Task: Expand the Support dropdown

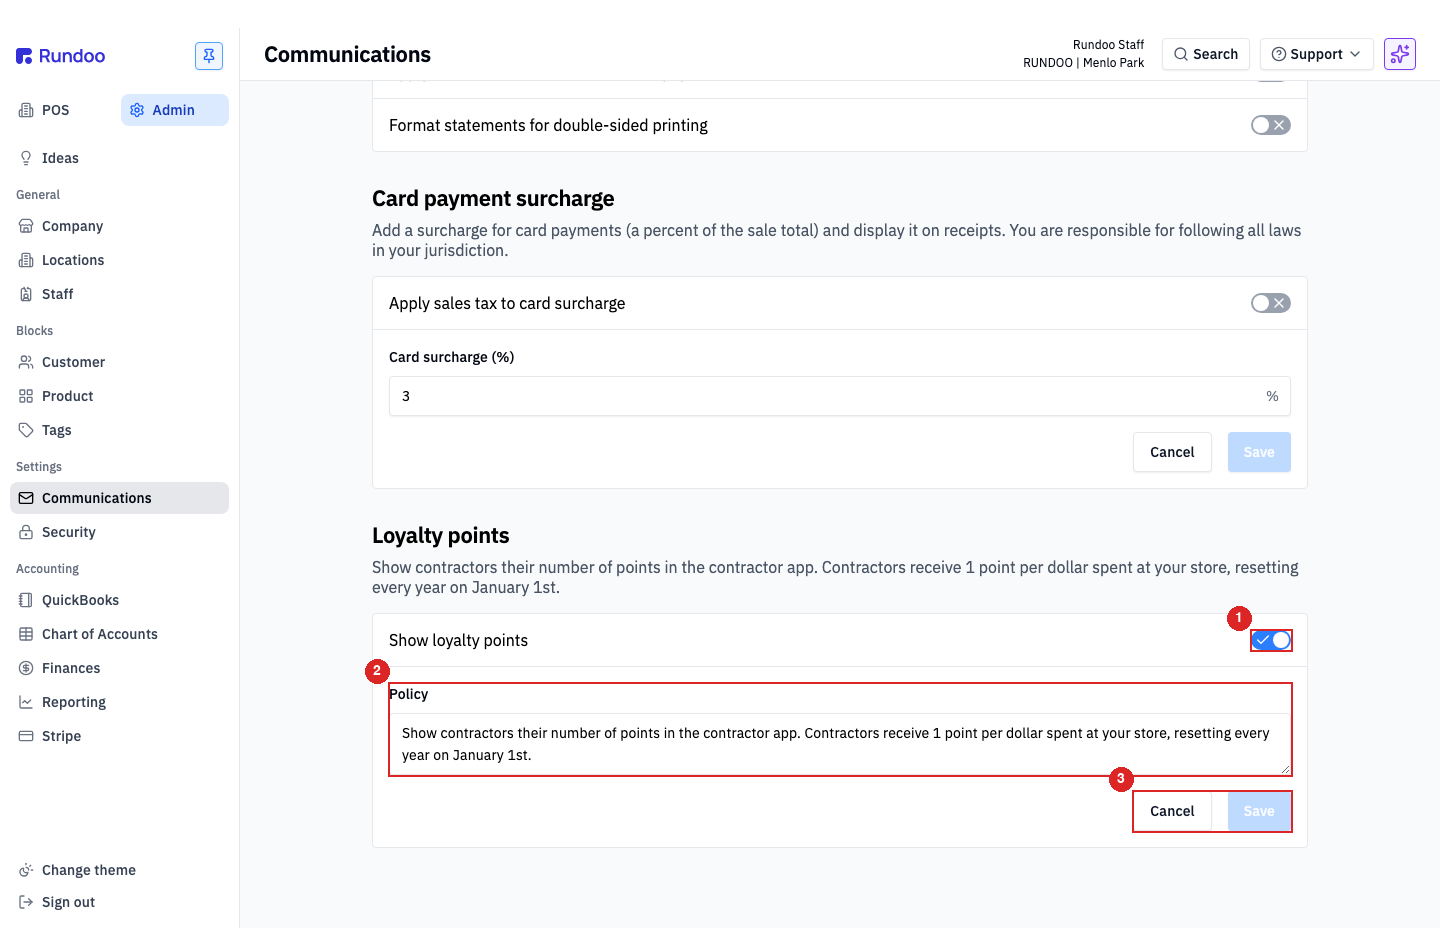Action: click(1317, 54)
